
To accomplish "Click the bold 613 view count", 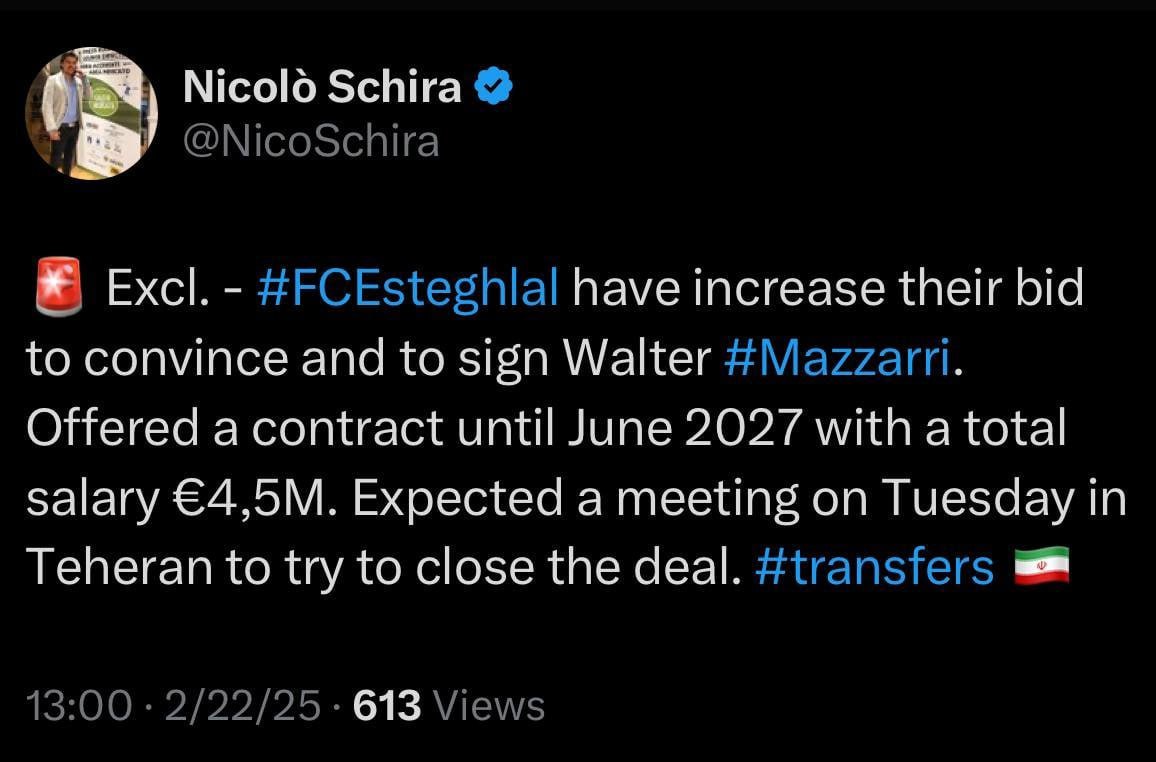I will coord(387,705).
